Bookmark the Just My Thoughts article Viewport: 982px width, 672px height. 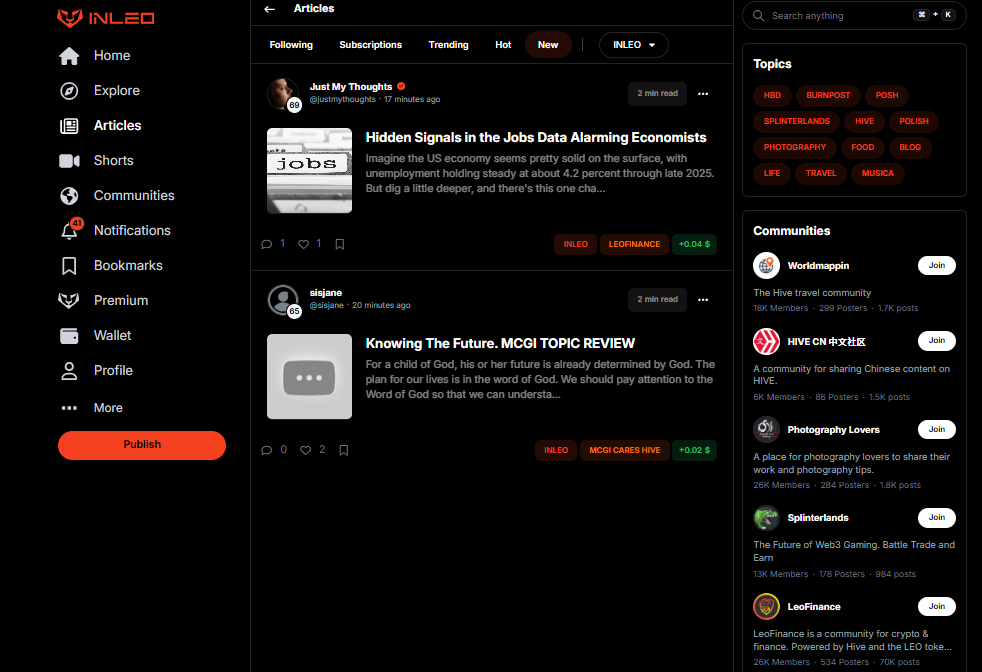[340, 244]
